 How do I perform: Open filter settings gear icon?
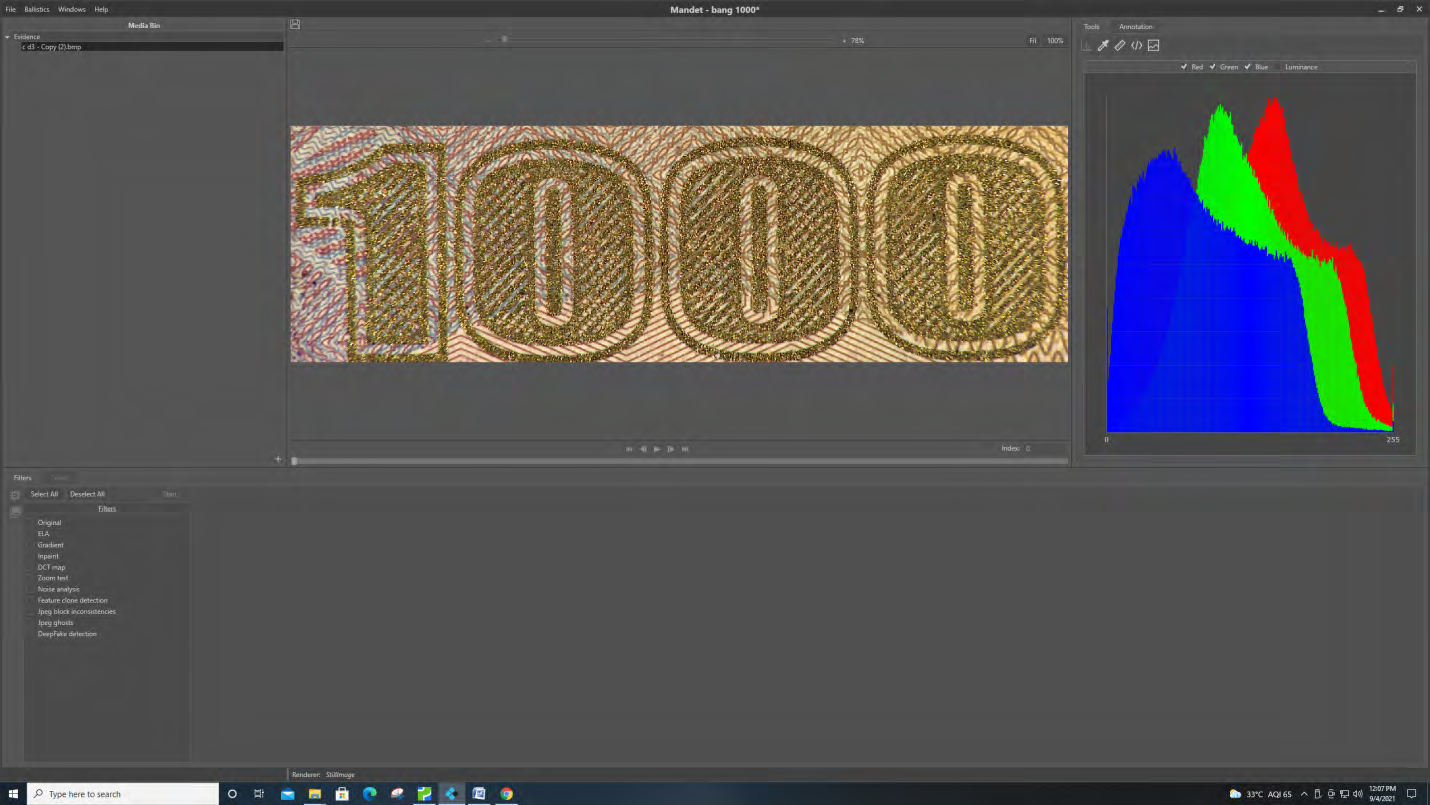click(x=15, y=495)
